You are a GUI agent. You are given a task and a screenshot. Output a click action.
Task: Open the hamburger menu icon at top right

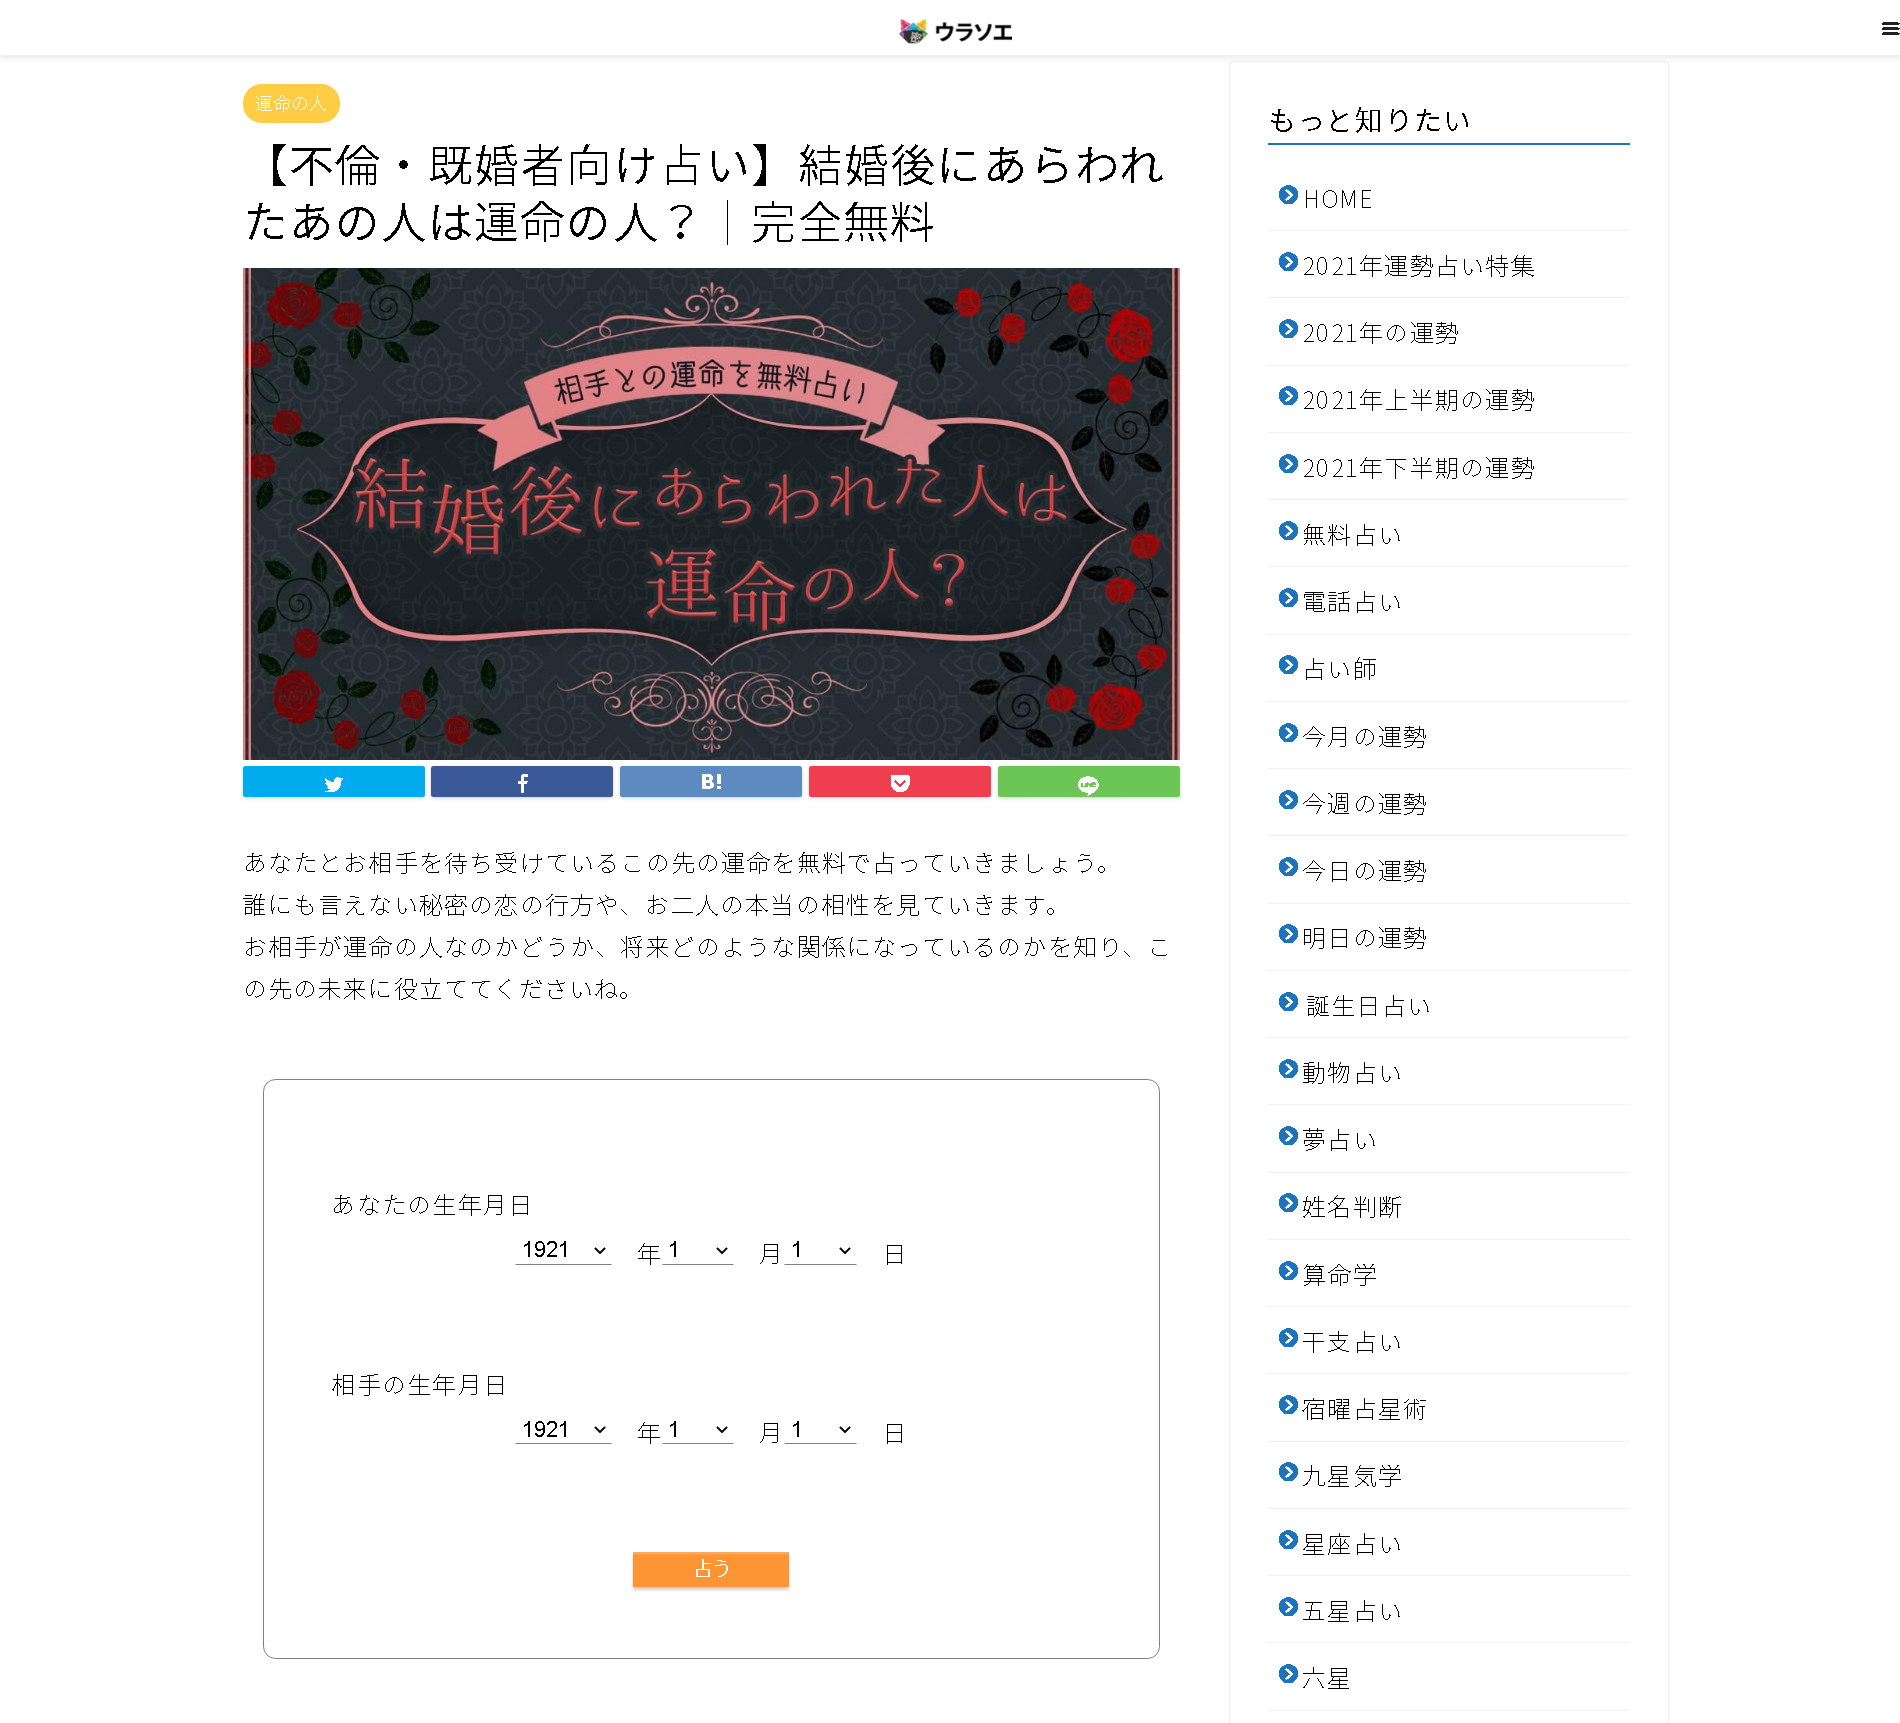[x=1890, y=29]
